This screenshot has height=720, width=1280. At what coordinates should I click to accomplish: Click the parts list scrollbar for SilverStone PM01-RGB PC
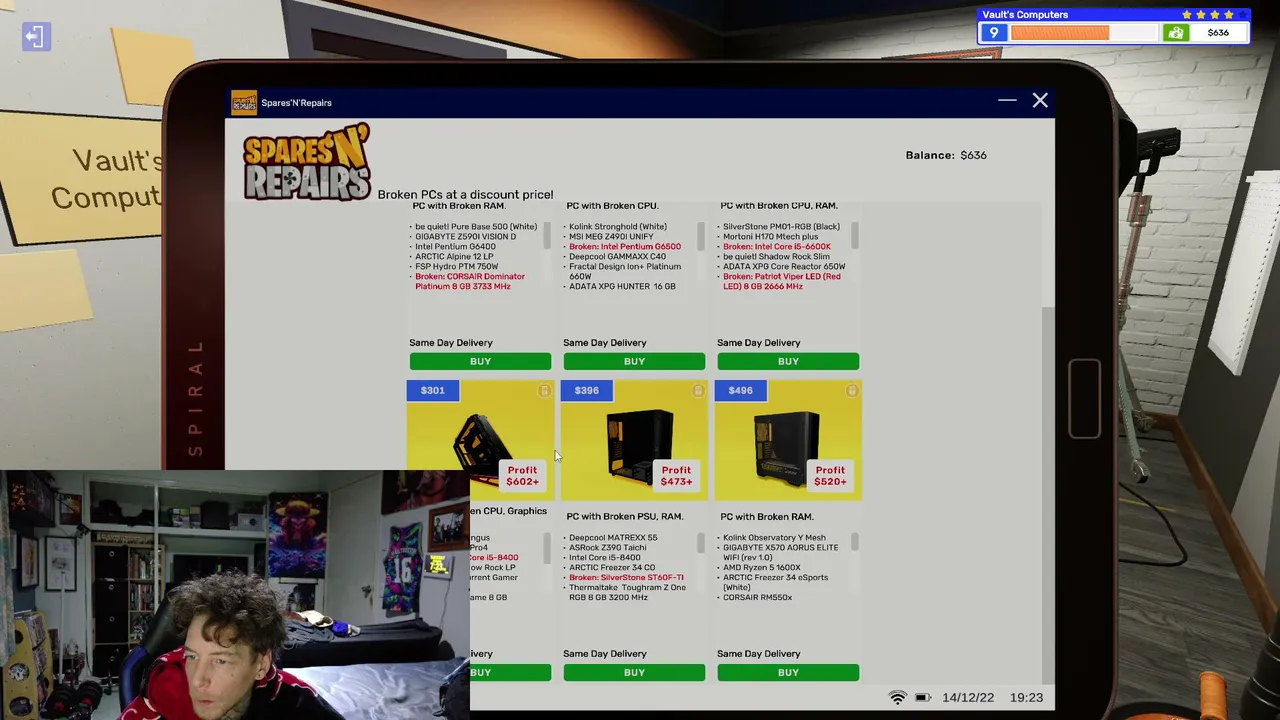855,237
